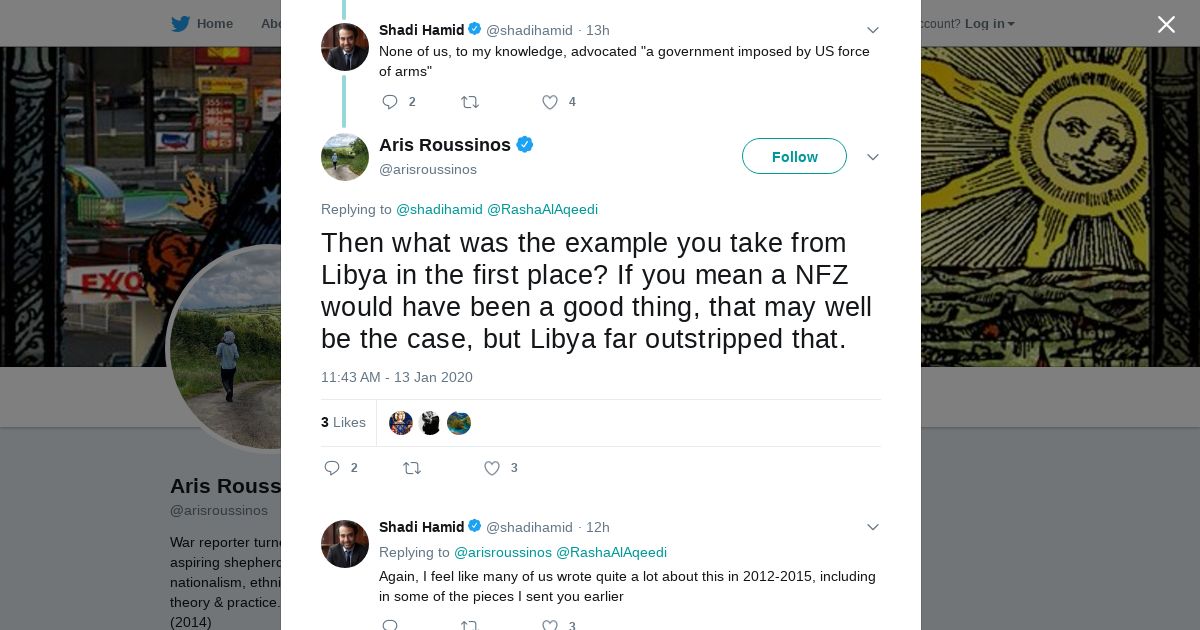This screenshot has width=1200, height=630.
Task: Open the tweet timestamp 11:43 AM - 13 Jan 2020
Action: coord(397,377)
